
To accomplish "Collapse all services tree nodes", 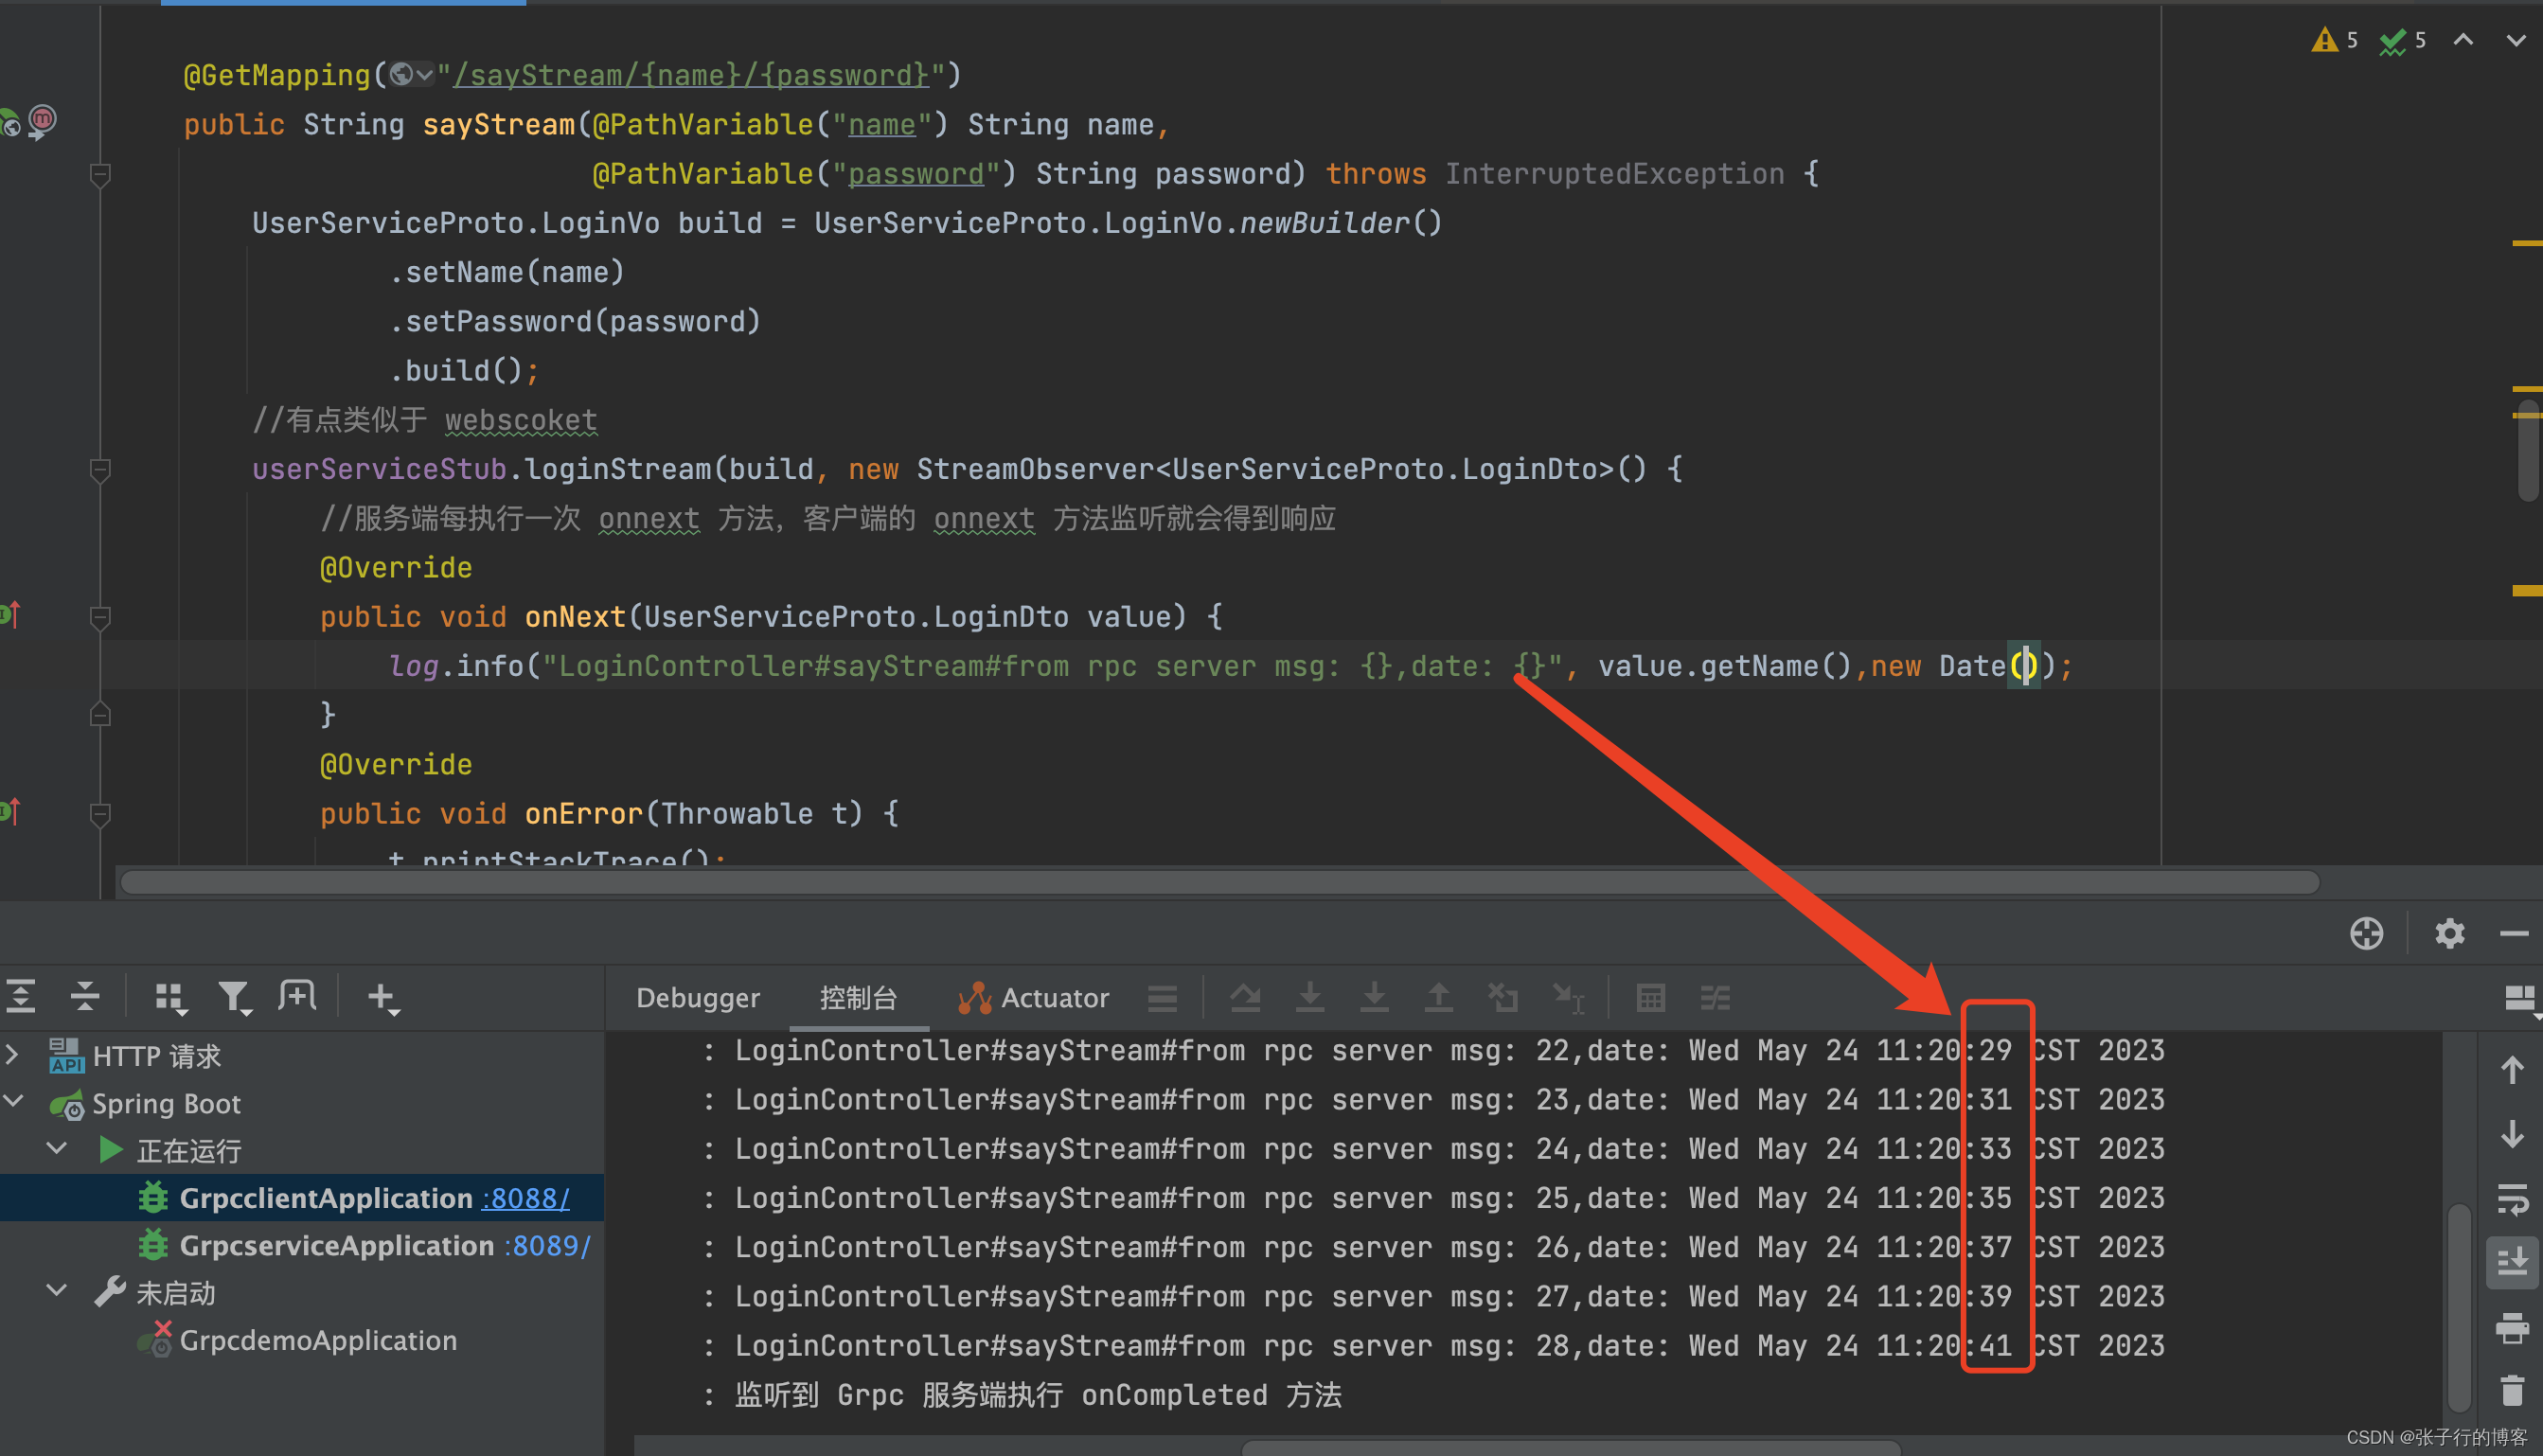I will click(85, 996).
